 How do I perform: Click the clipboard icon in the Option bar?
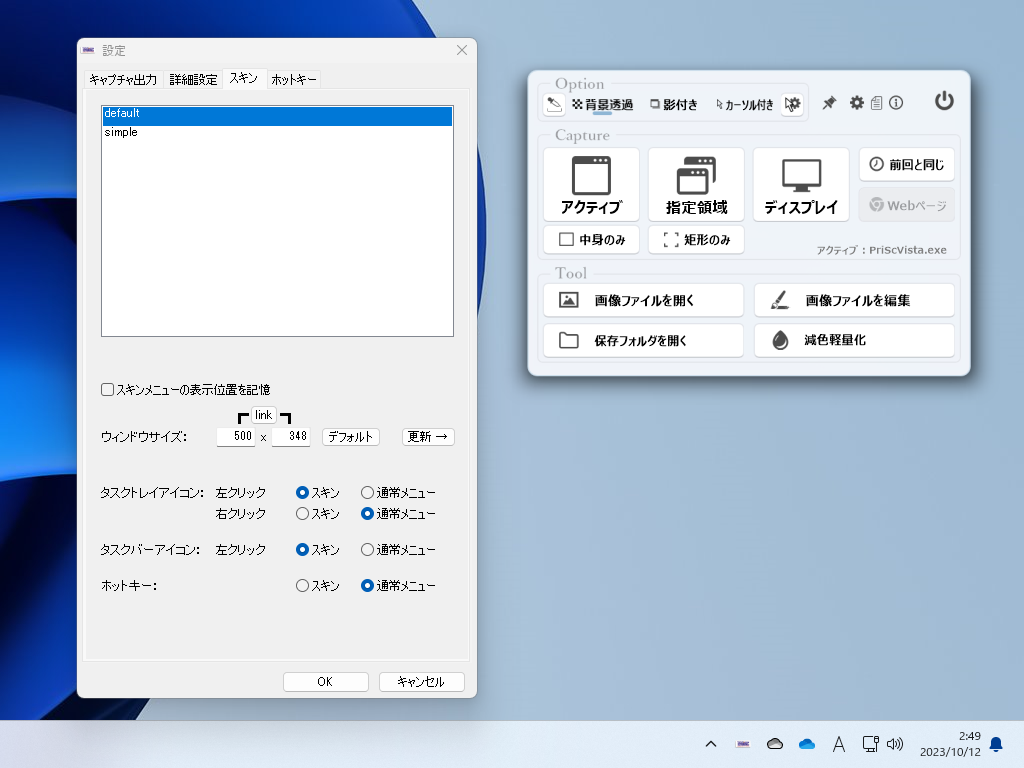pos(876,102)
